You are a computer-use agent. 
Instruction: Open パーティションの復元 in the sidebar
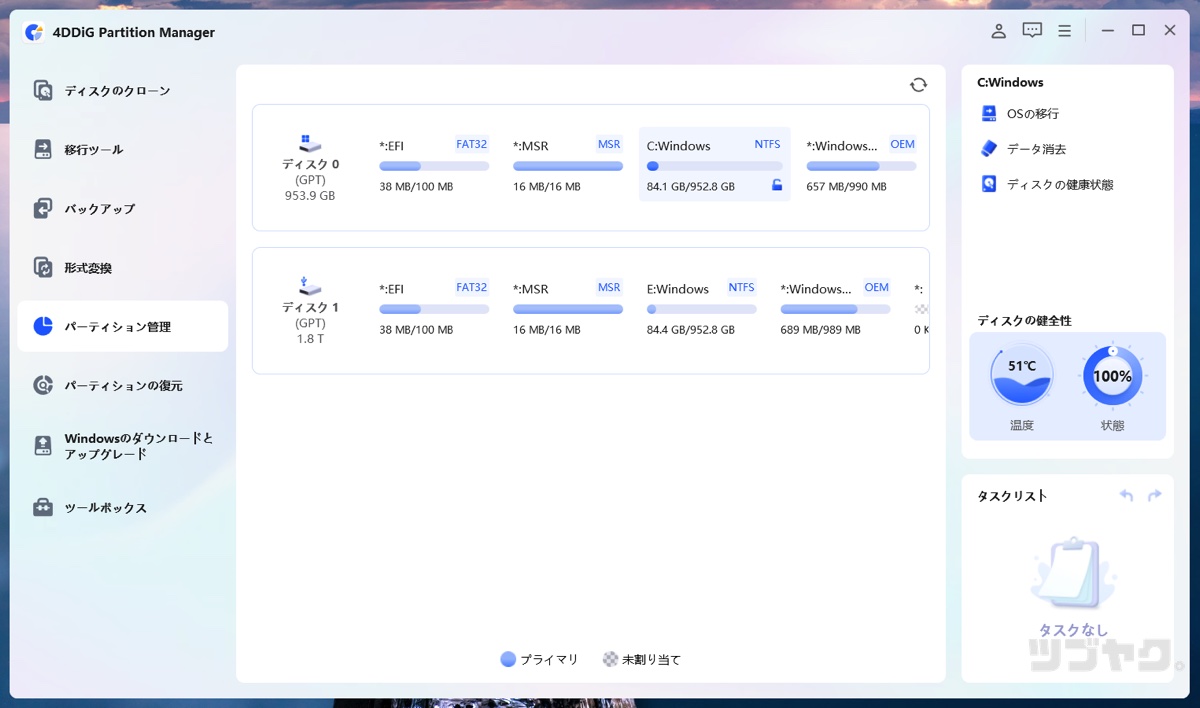(122, 385)
